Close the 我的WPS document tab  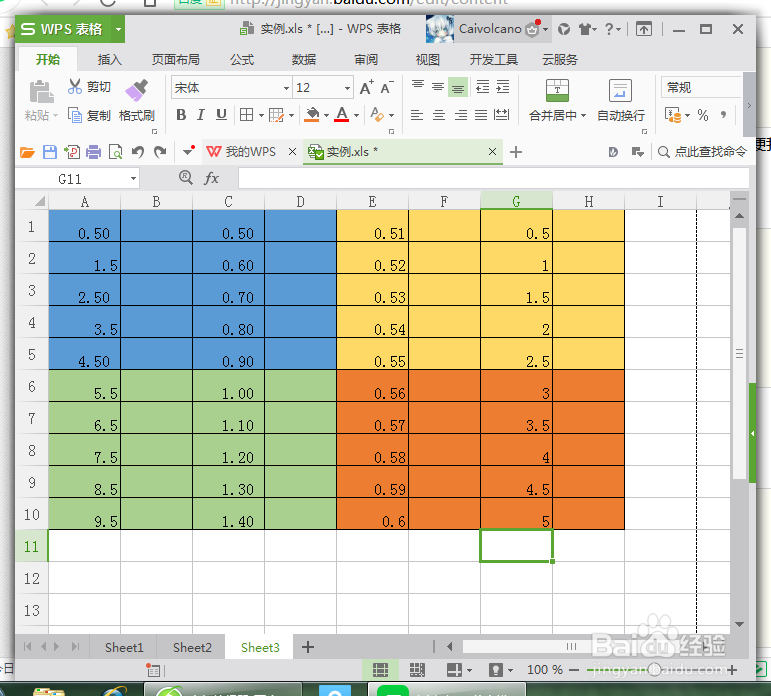(292, 151)
